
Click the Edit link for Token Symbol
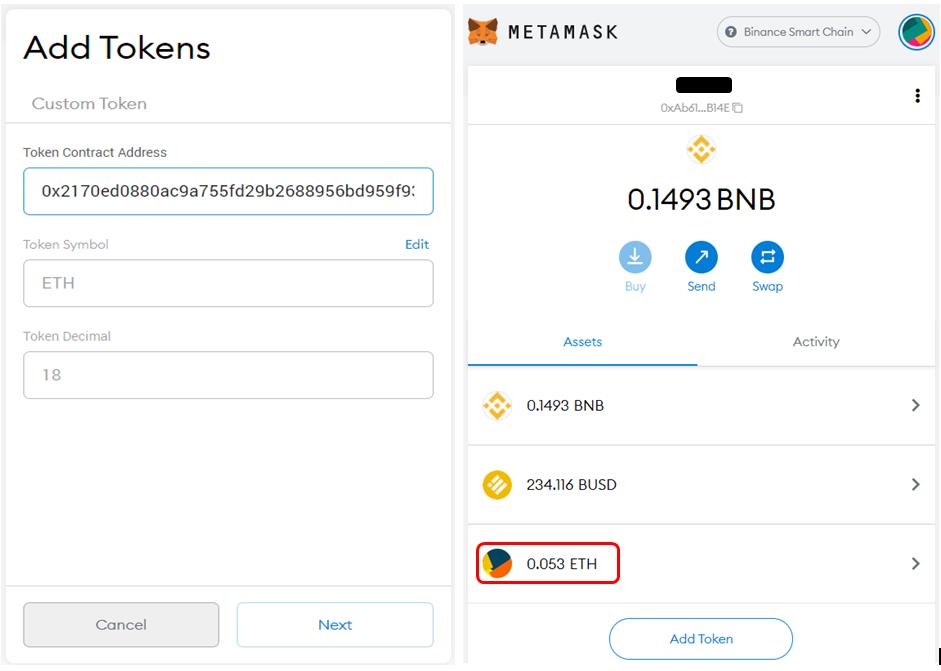pyautogui.click(x=416, y=244)
